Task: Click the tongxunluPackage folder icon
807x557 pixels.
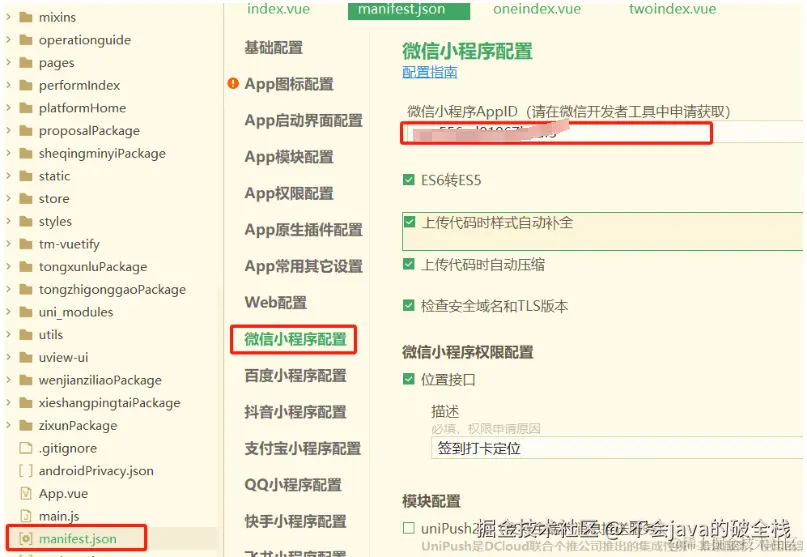Action: [26, 267]
